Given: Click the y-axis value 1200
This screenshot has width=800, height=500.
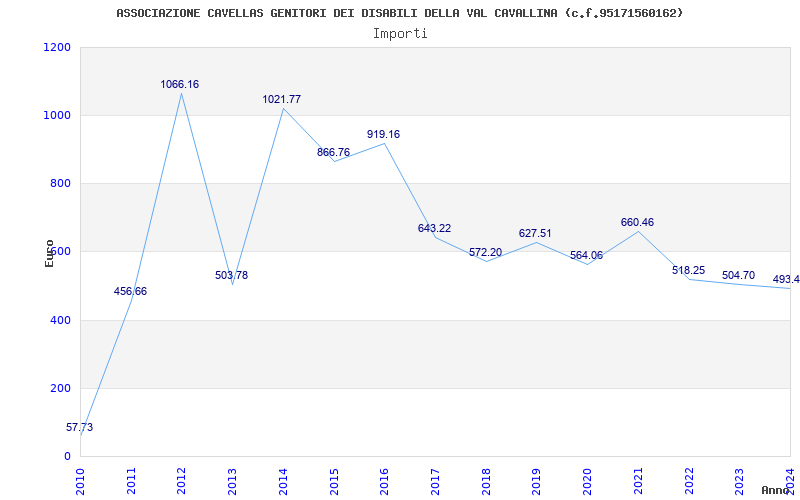Looking at the screenshot, I should [x=58, y=47].
